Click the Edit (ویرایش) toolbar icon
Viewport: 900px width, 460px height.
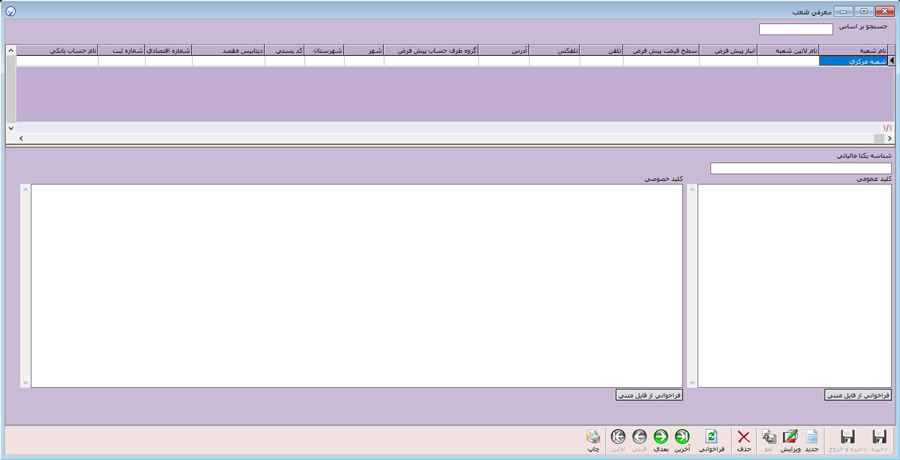point(789,440)
